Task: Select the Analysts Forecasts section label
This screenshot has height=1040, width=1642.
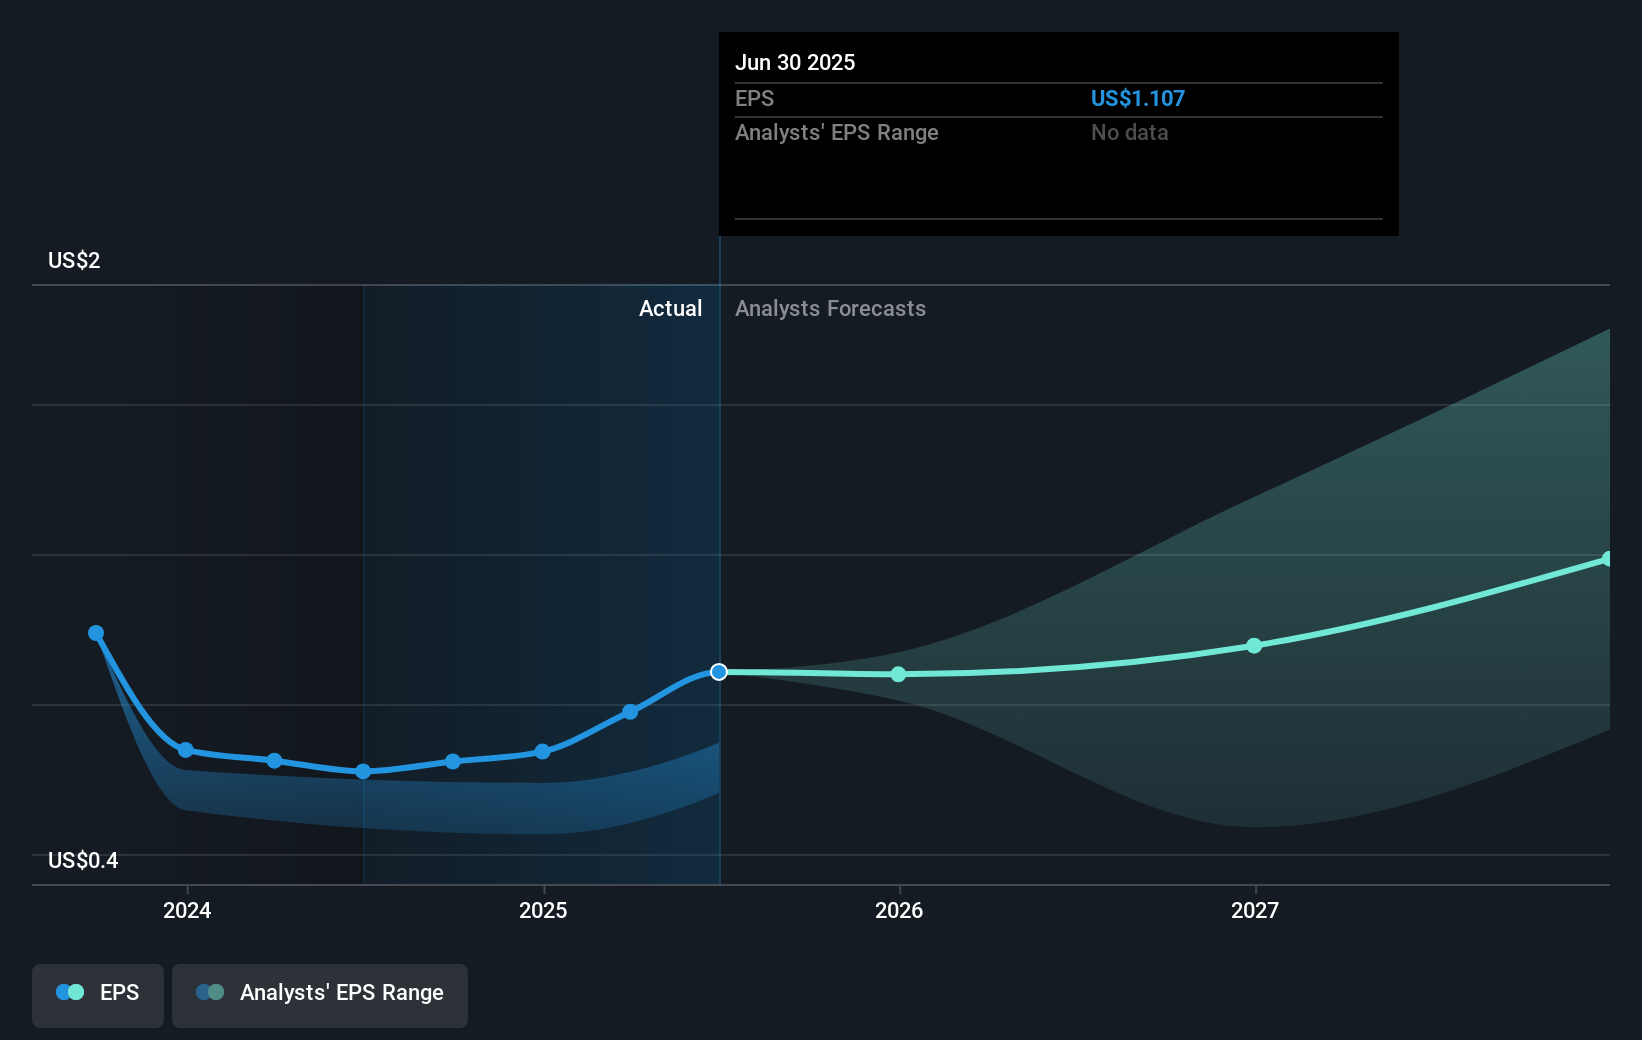Action: [x=830, y=308]
